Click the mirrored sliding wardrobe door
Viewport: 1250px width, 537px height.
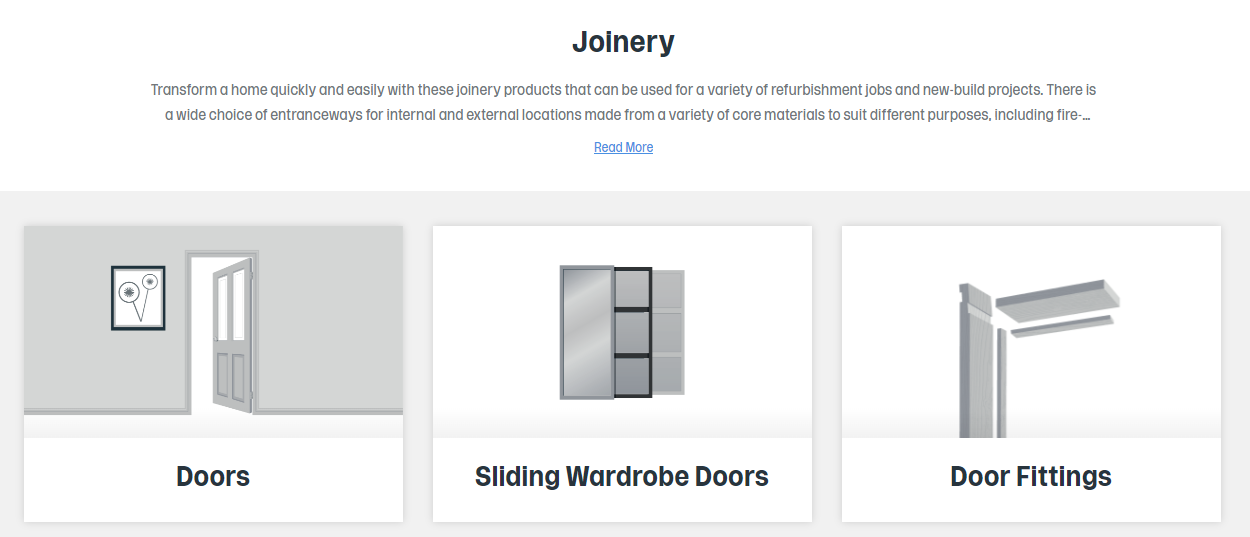(587, 332)
